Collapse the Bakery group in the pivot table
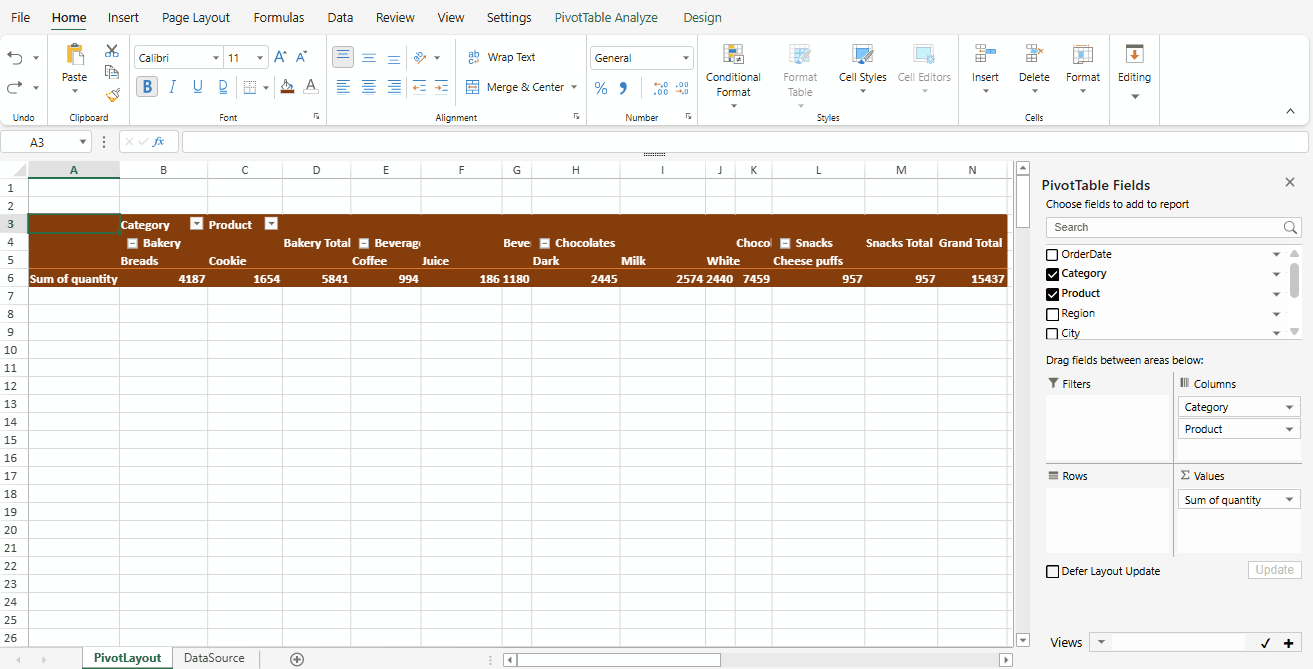Screen dimensions: 1313x669 (x=132, y=243)
